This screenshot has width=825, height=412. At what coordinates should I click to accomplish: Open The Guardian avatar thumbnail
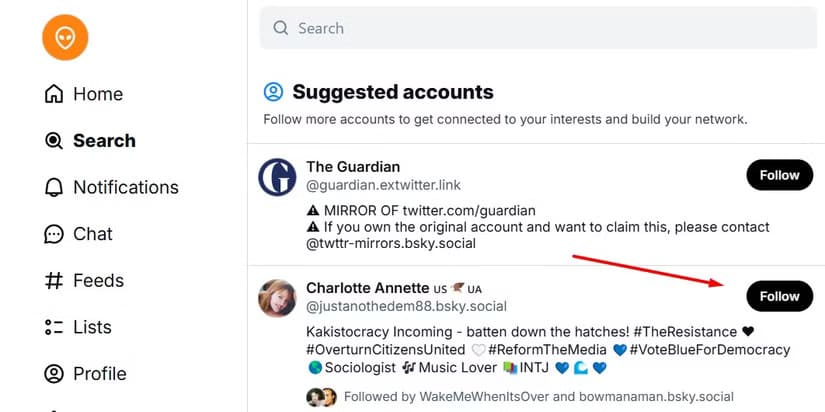(x=277, y=177)
